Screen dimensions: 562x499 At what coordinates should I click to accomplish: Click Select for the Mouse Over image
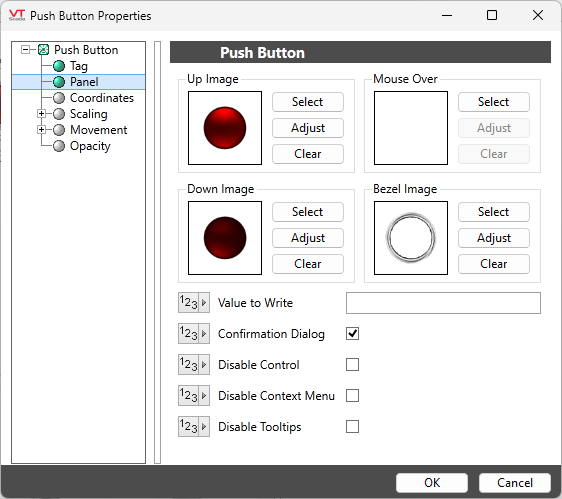click(494, 102)
